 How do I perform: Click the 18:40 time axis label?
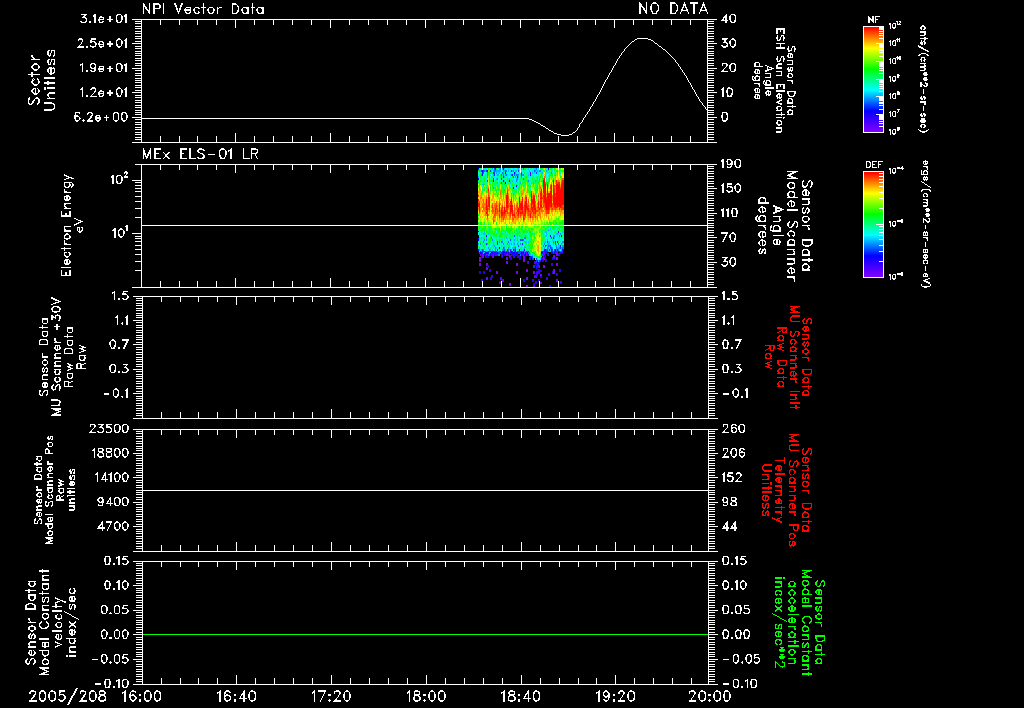click(x=520, y=696)
